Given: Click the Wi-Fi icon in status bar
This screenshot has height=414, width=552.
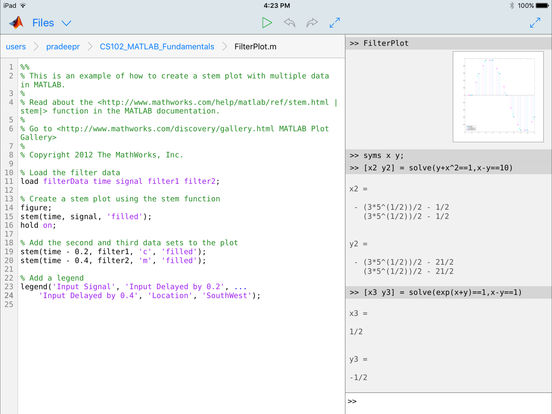Looking at the screenshot, I should point(23,6).
